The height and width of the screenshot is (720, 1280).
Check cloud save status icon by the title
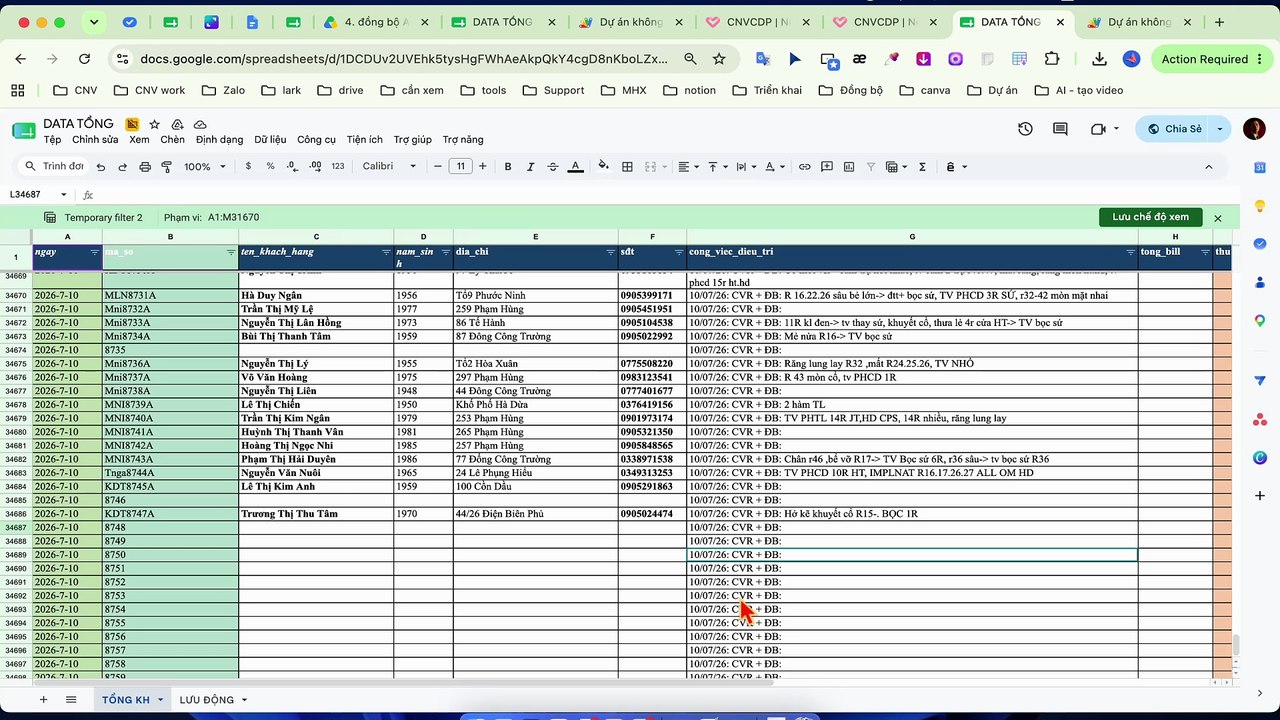(x=200, y=124)
